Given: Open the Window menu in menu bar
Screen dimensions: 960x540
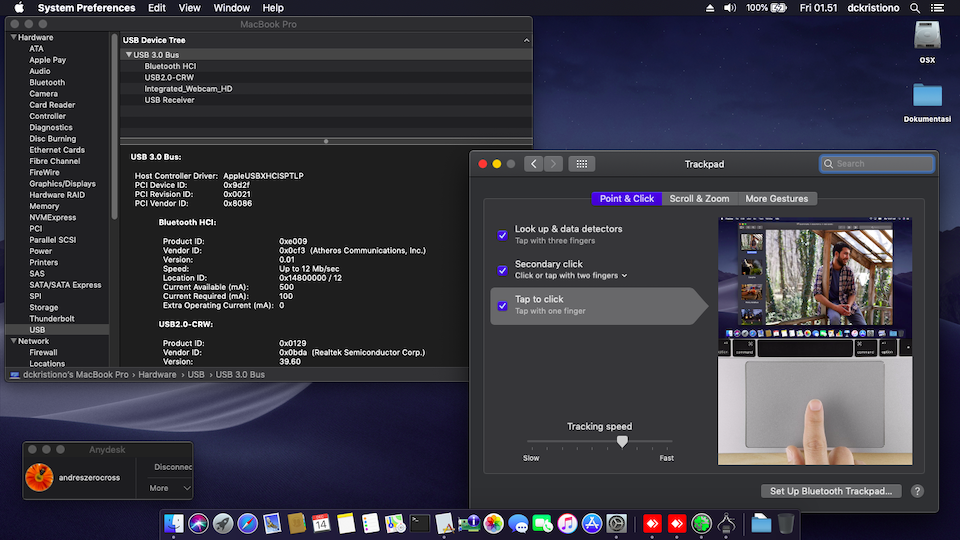Looking at the screenshot, I should pyautogui.click(x=232, y=8).
